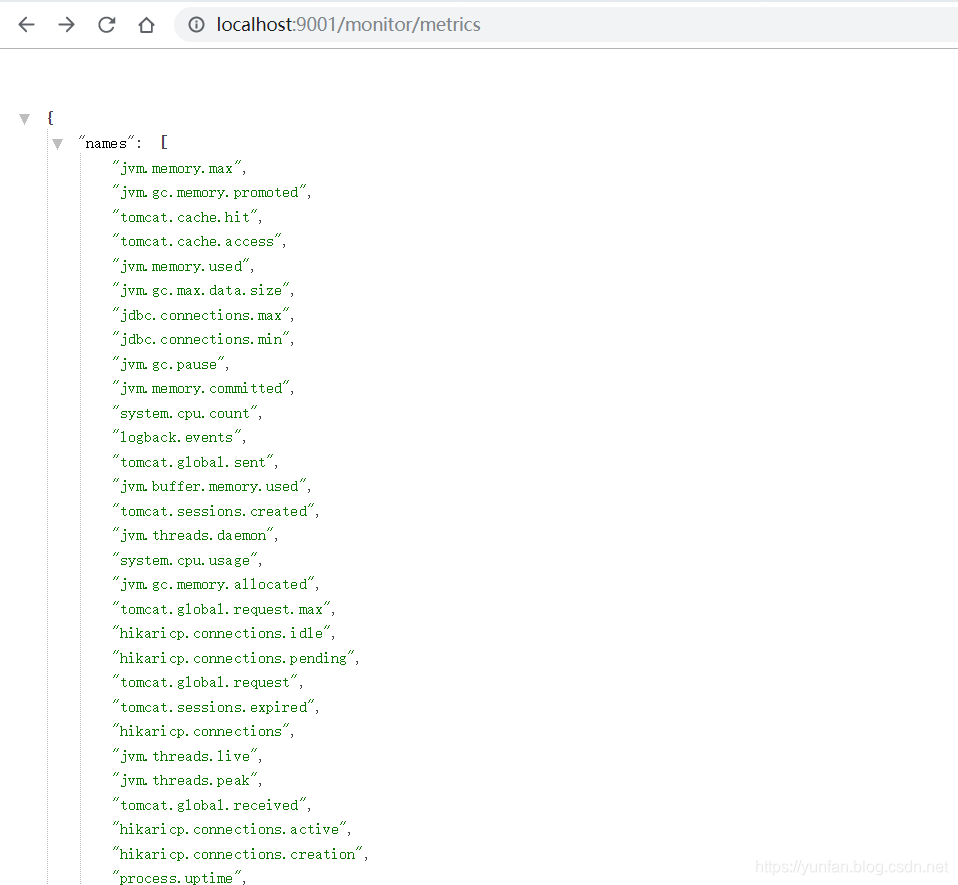Image resolution: width=958 pixels, height=885 pixels.
Task: Collapse the "names" array
Action: (57, 144)
